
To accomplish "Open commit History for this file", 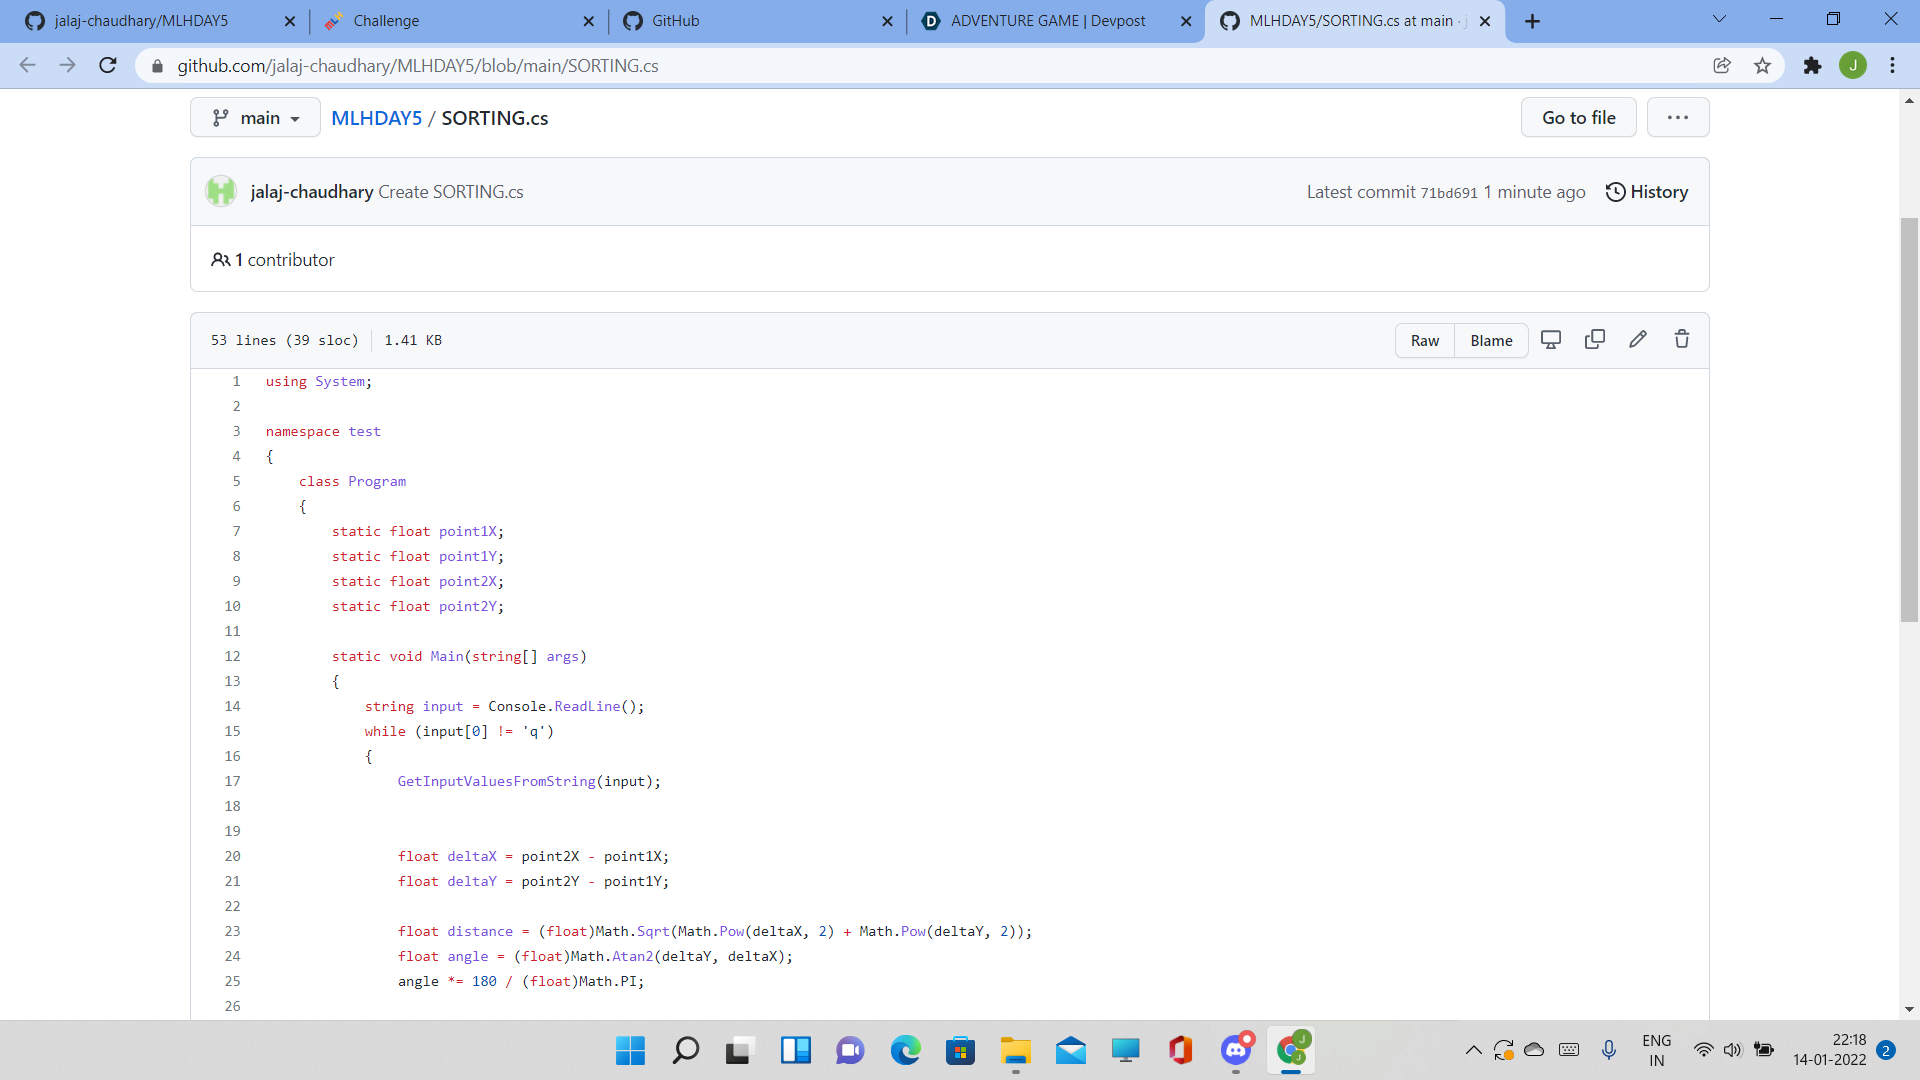I will (1647, 192).
